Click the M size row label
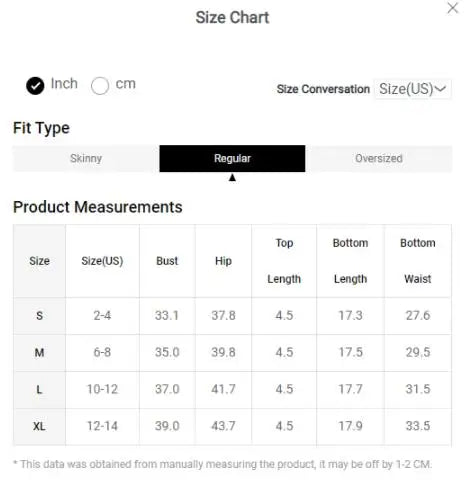The height and width of the screenshot is (485, 472). [39, 352]
